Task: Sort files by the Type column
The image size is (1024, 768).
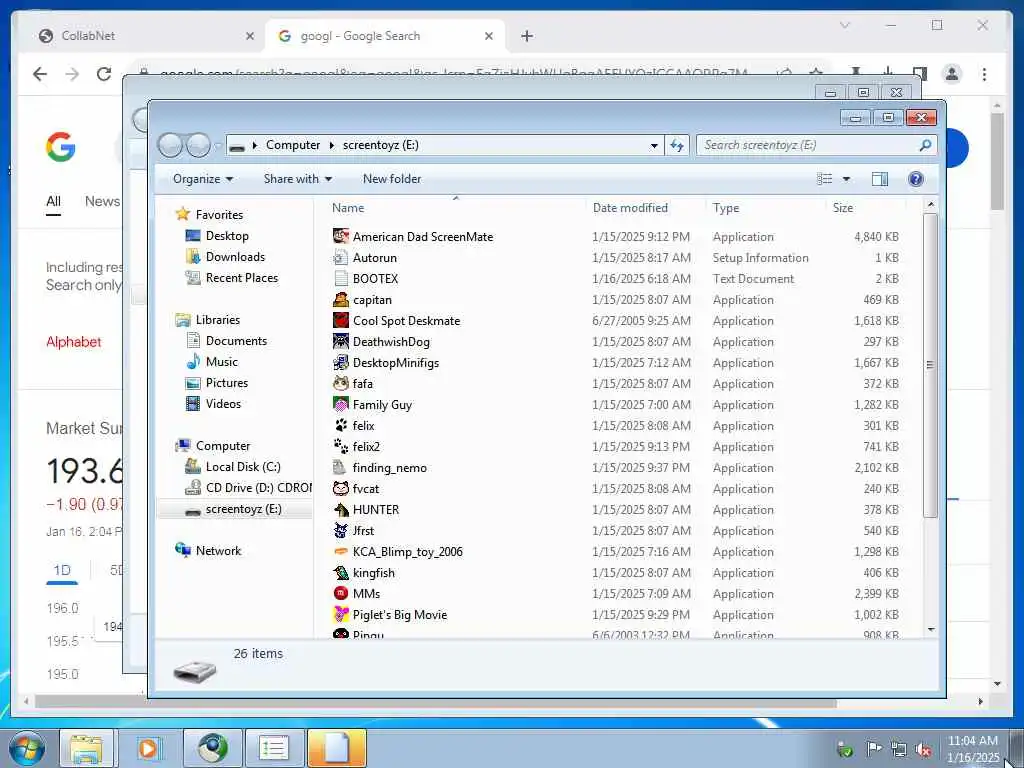Action: 765,208
